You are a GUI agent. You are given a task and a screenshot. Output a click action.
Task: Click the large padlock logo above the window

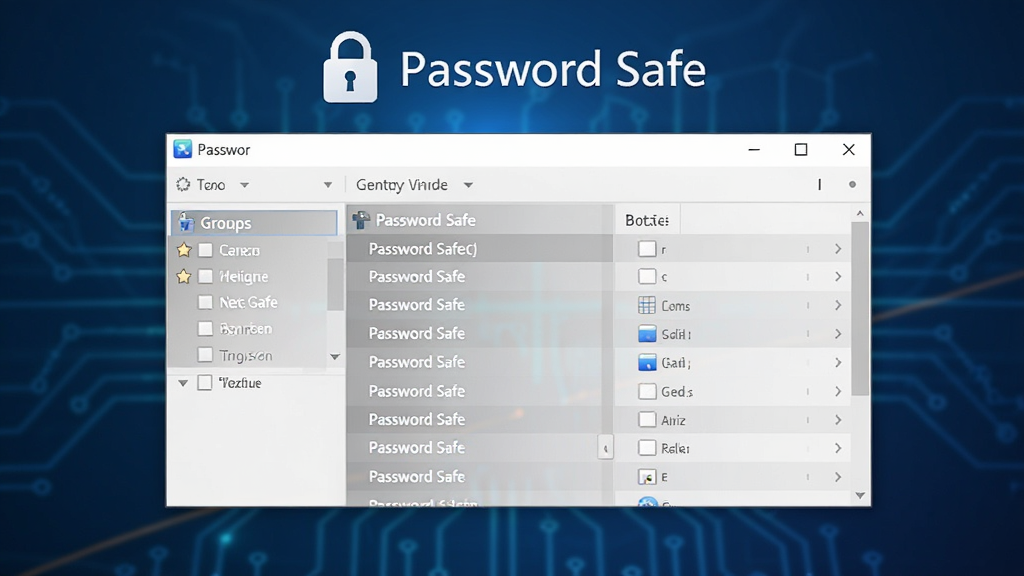click(350, 68)
